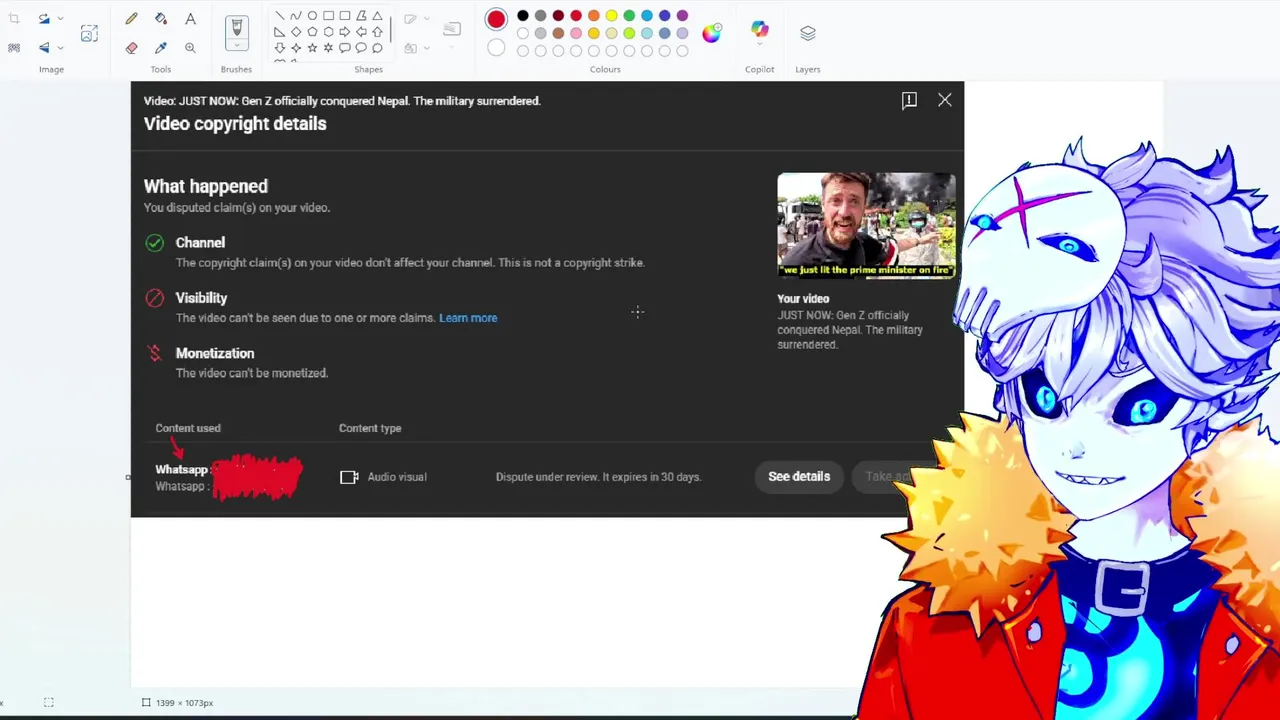Select the current brush in Brushes
The width and height of the screenshot is (1280, 720).
(x=236, y=28)
